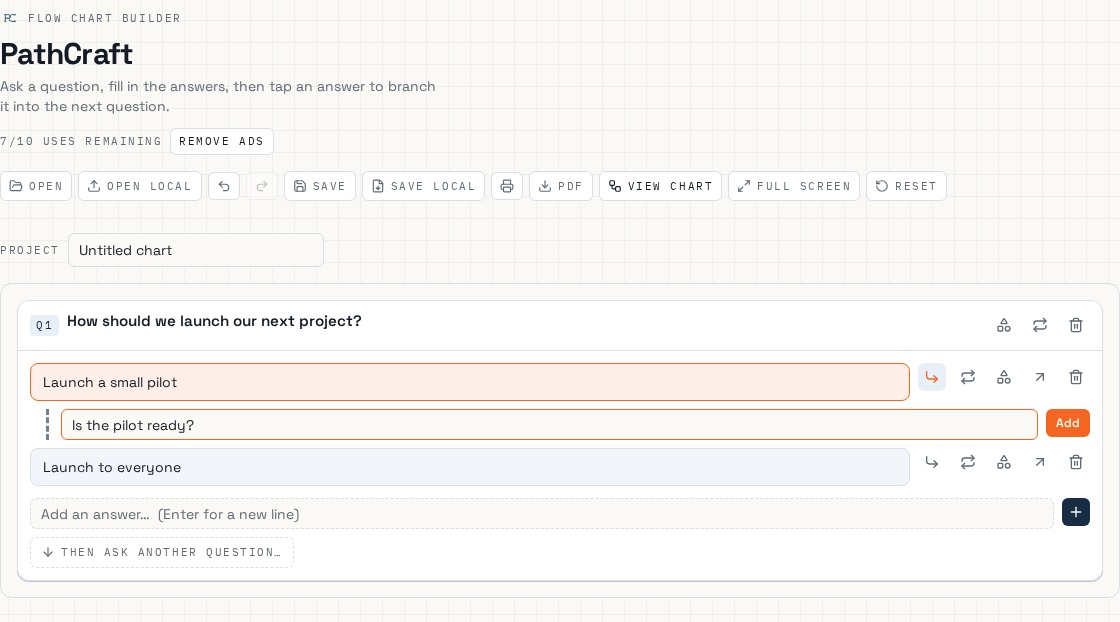
Task: Click shapes icon on Q1 question header
Action: click(x=1004, y=326)
